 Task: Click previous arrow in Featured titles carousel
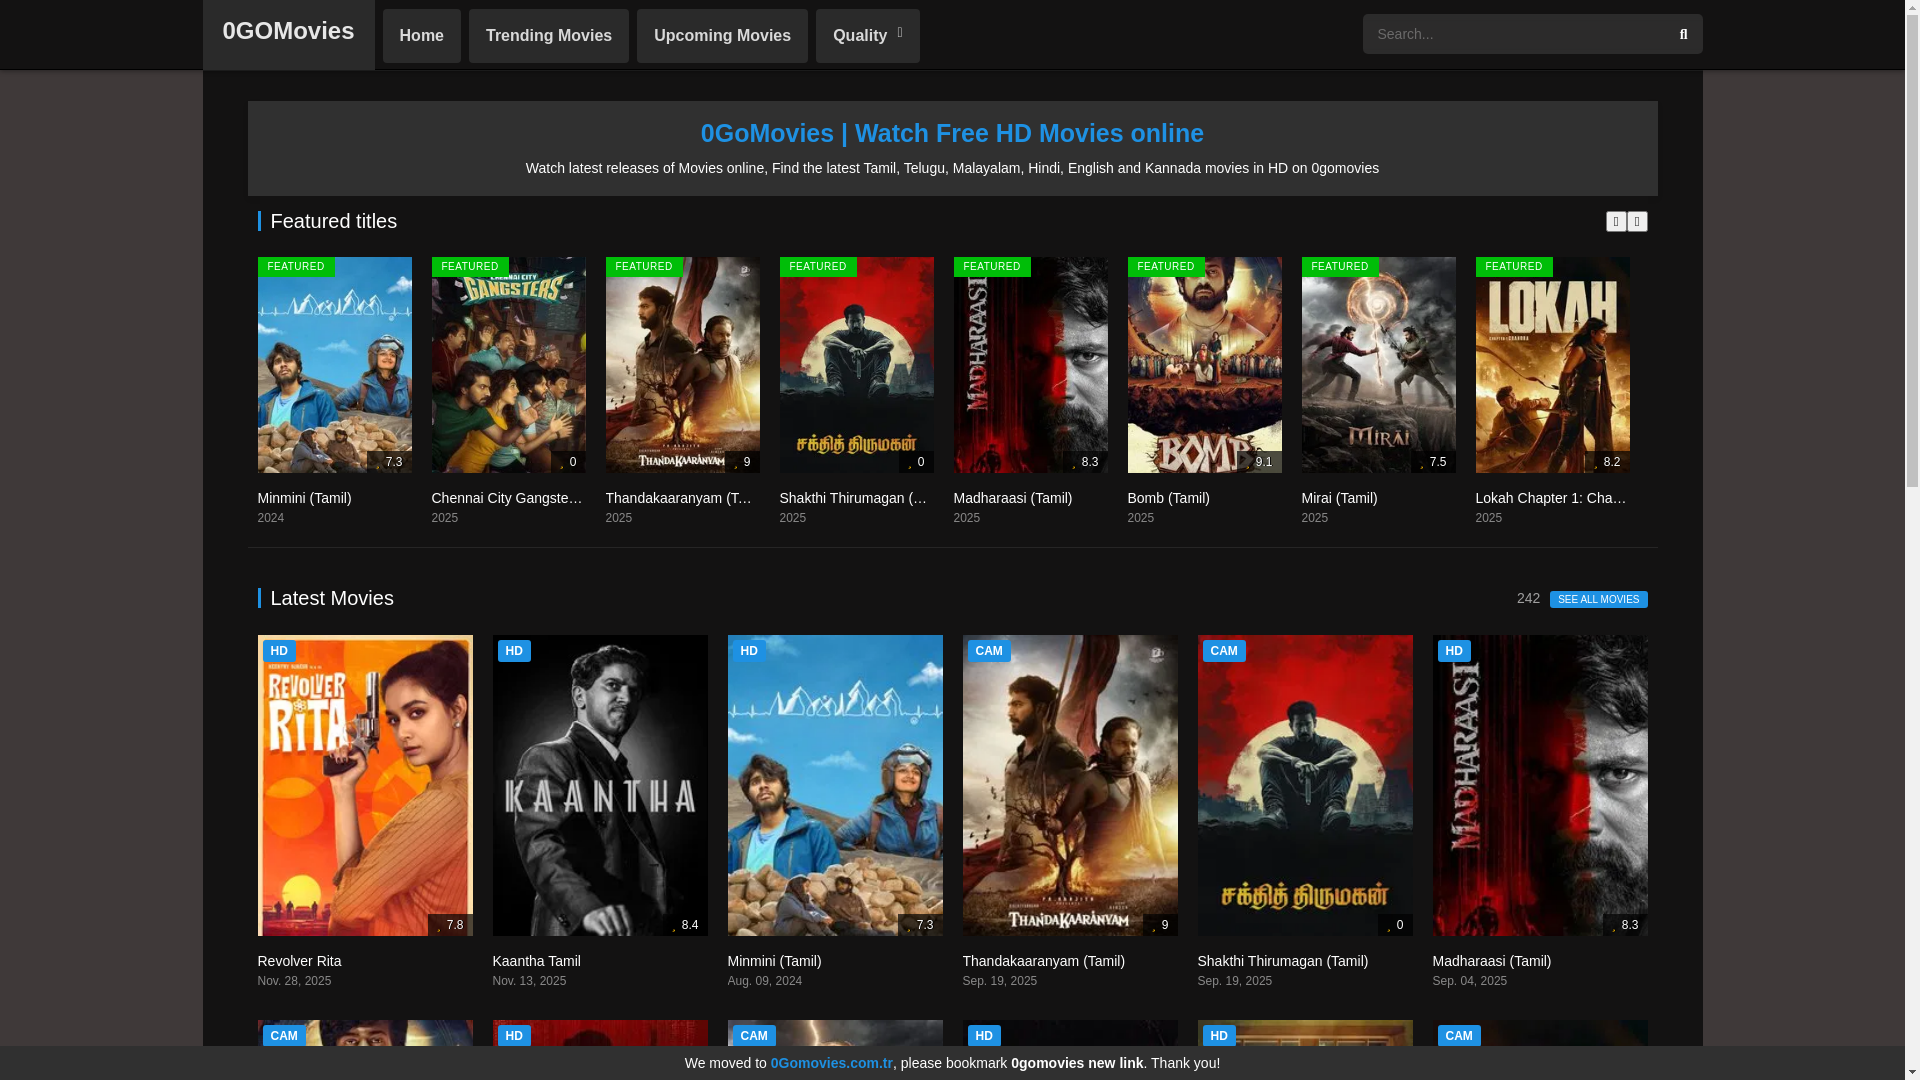click(x=1615, y=221)
